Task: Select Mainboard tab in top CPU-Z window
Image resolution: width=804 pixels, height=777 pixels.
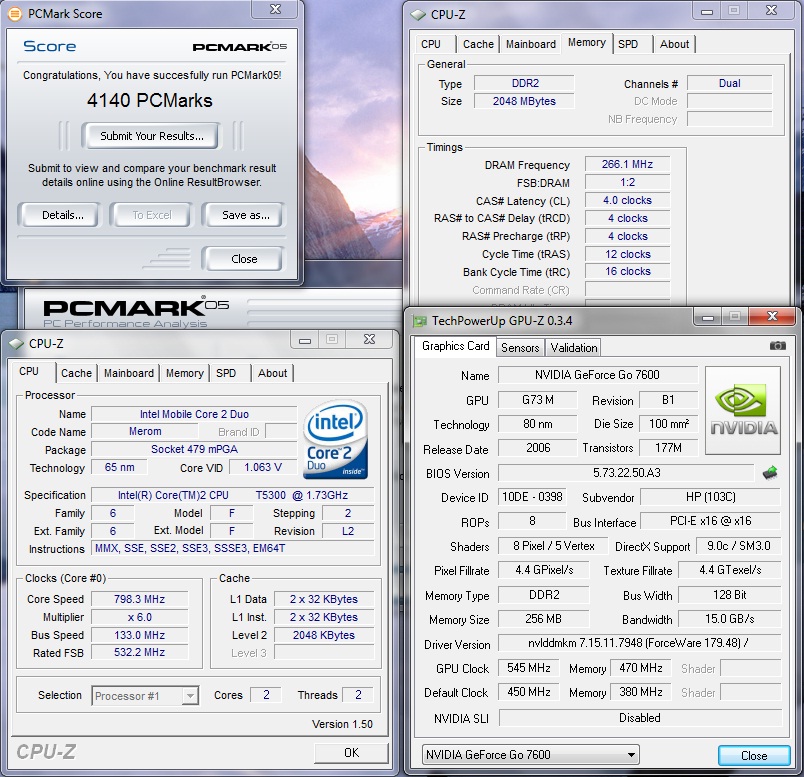Action: coord(531,44)
